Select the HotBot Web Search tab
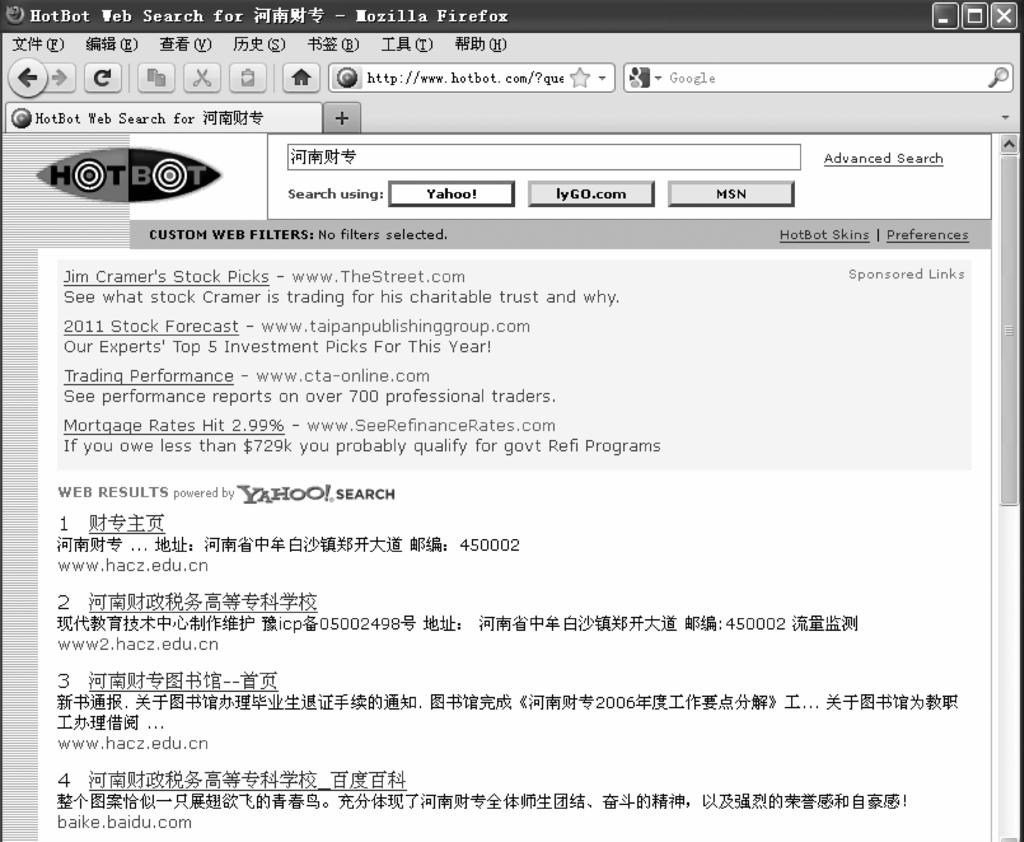1024x842 pixels. coord(163,118)
